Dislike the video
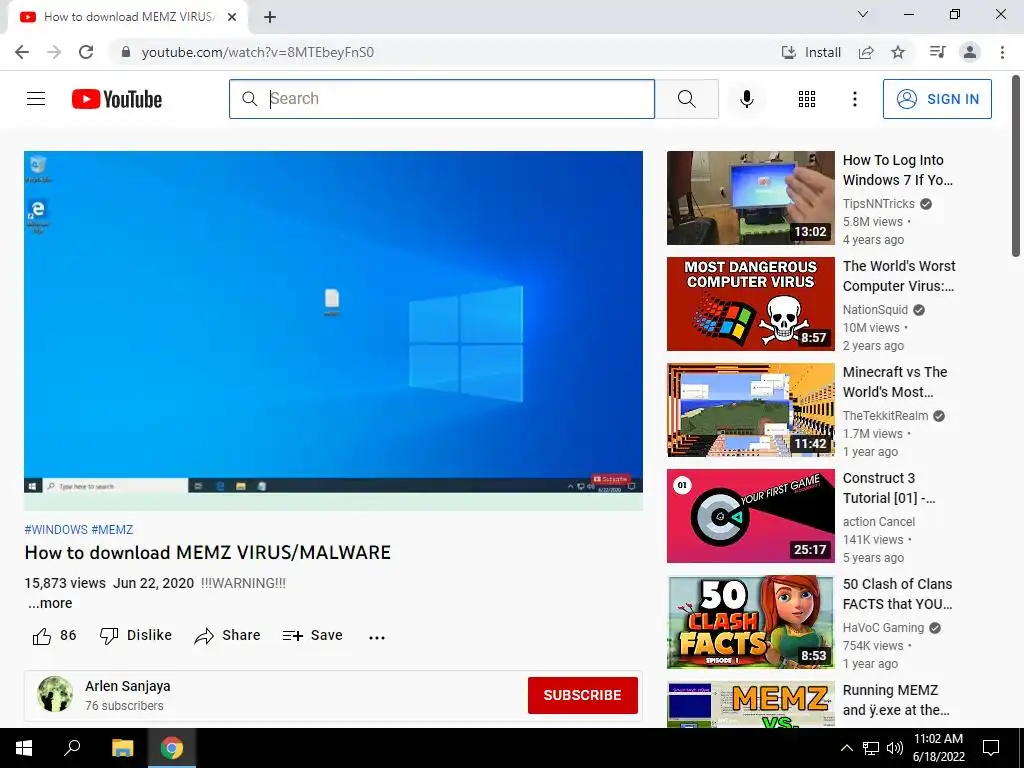Screen dimensions: 1024x768 point(136,635)
